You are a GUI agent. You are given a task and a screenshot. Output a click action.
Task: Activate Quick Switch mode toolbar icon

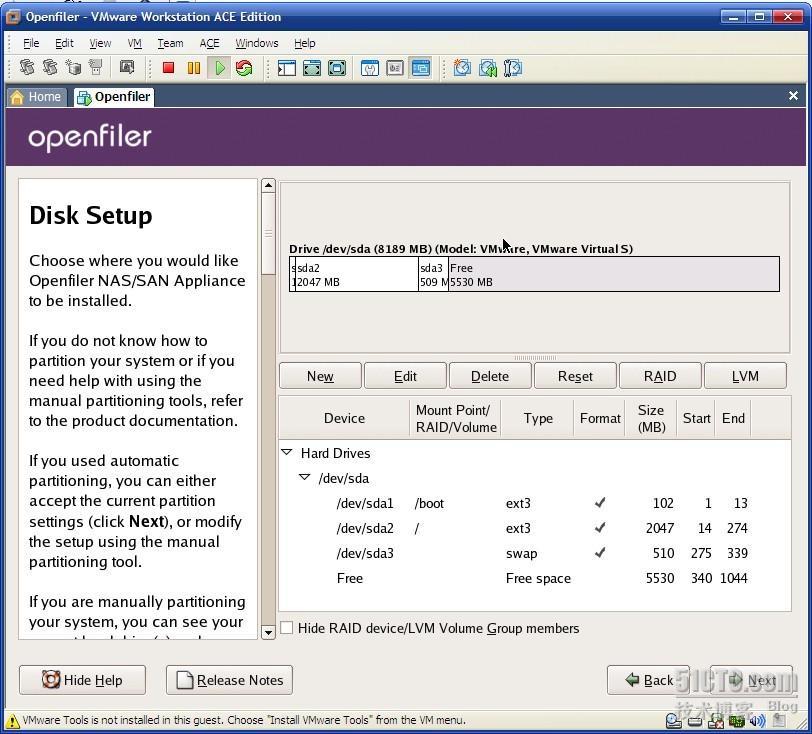click(337, 68)
